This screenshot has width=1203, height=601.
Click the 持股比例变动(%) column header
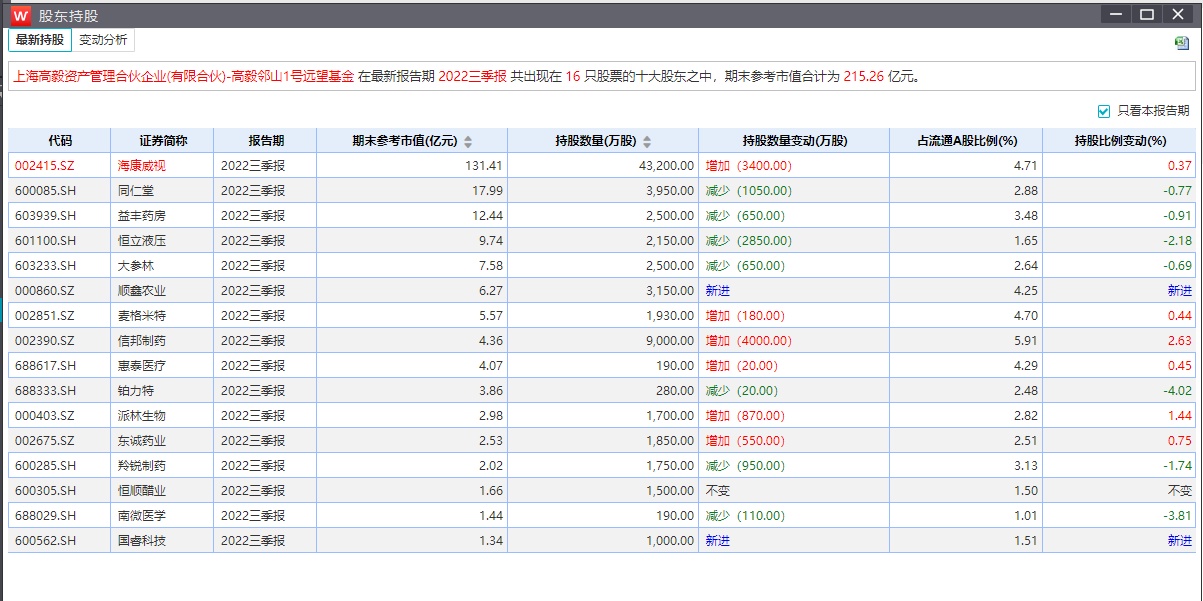coord(1120,141)
